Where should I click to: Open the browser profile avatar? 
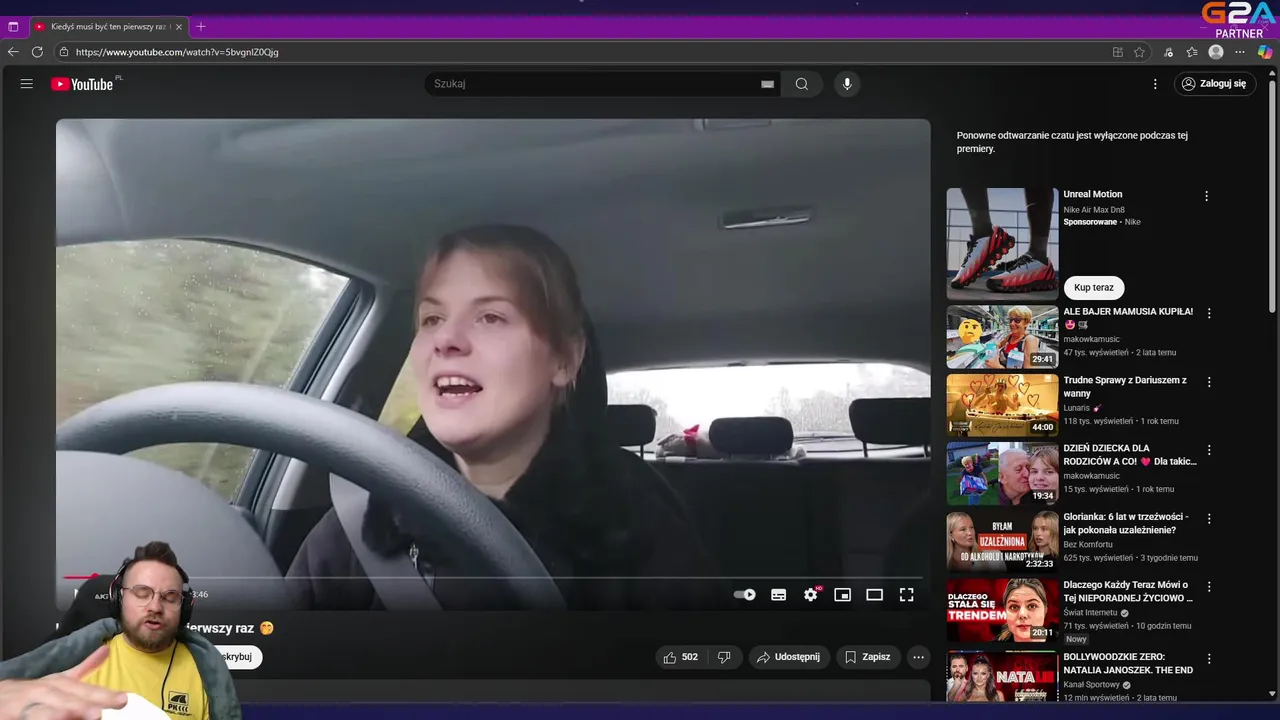pyautogui.click(x=1216, y=52)
